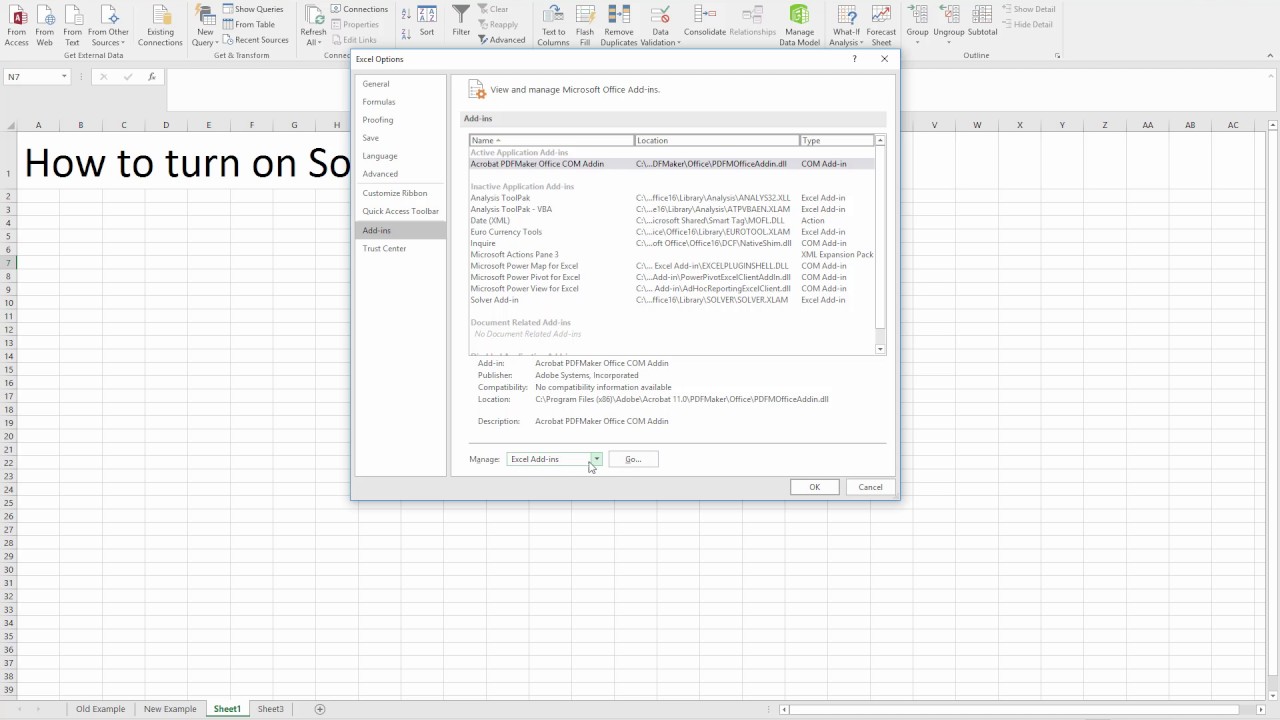This screenshot has width=1280, height=720.
Task: Click add-ins list scrollbar down arrow
Action: pos(880,349)
